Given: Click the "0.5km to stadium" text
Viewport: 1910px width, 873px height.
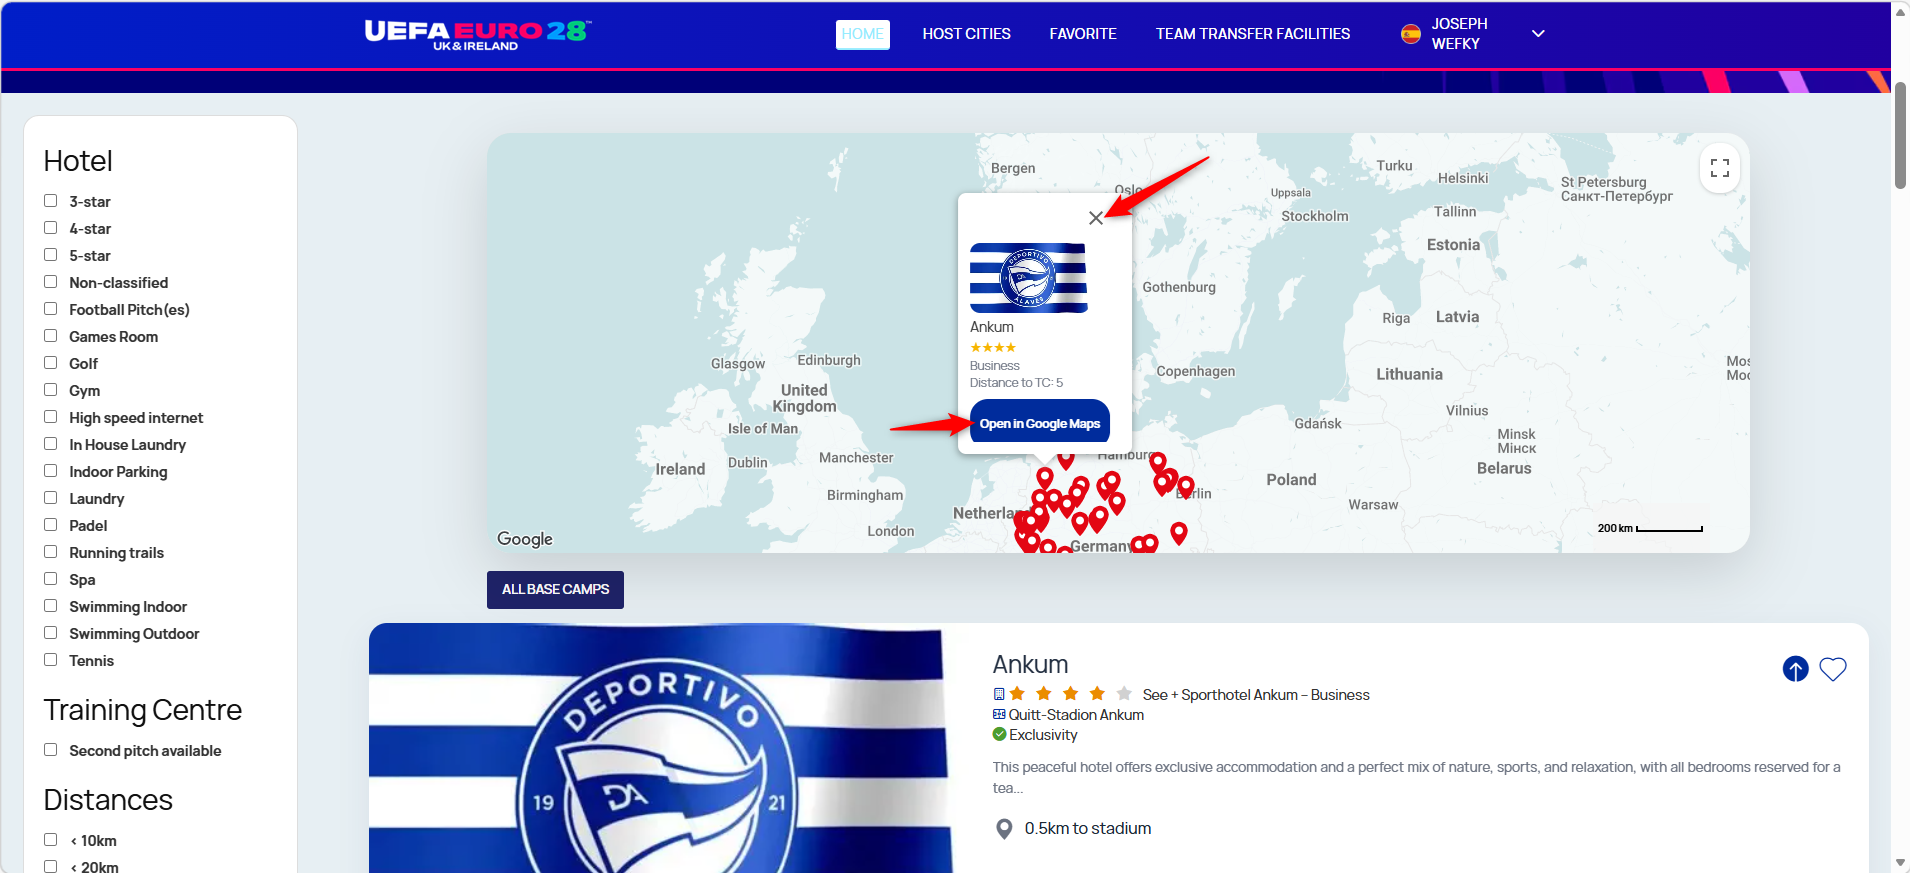Looking at the screenshot, I should click(x=1088, y=829).
